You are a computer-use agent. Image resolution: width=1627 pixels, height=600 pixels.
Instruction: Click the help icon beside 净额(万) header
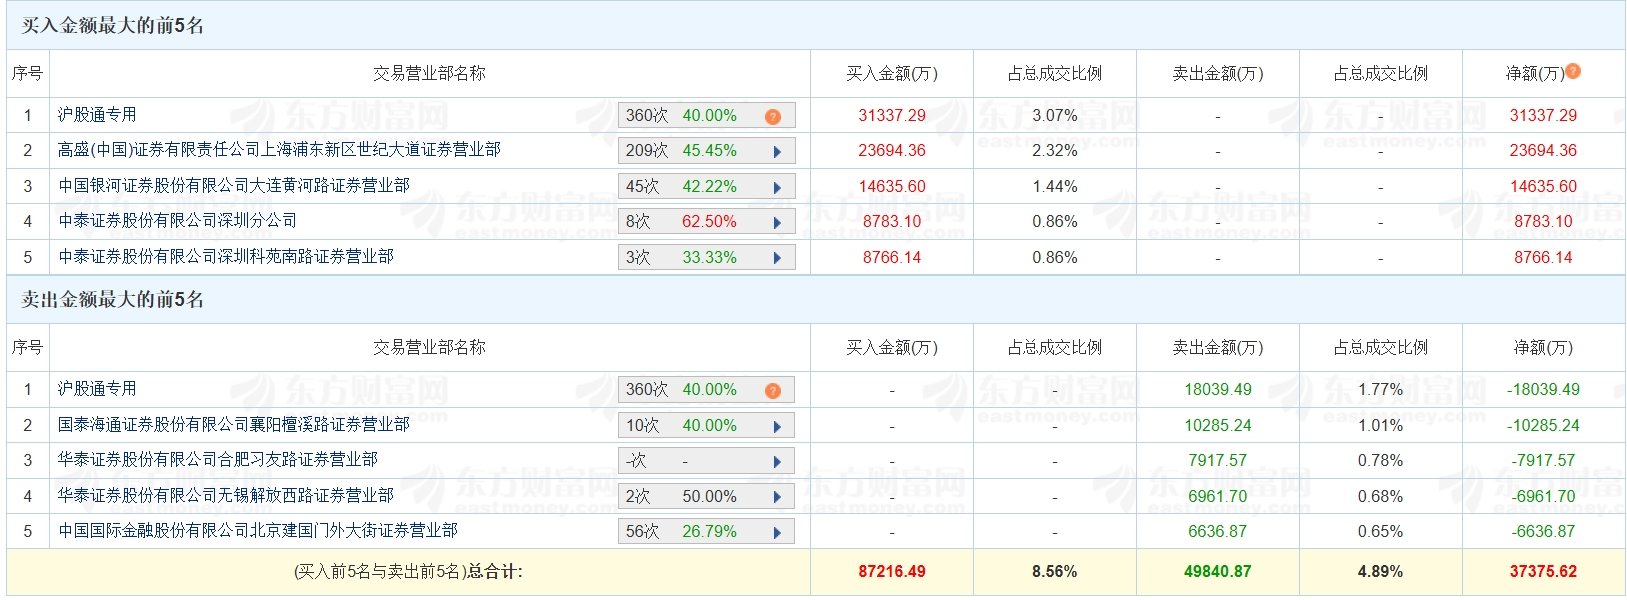click(x=1573, y=71)
